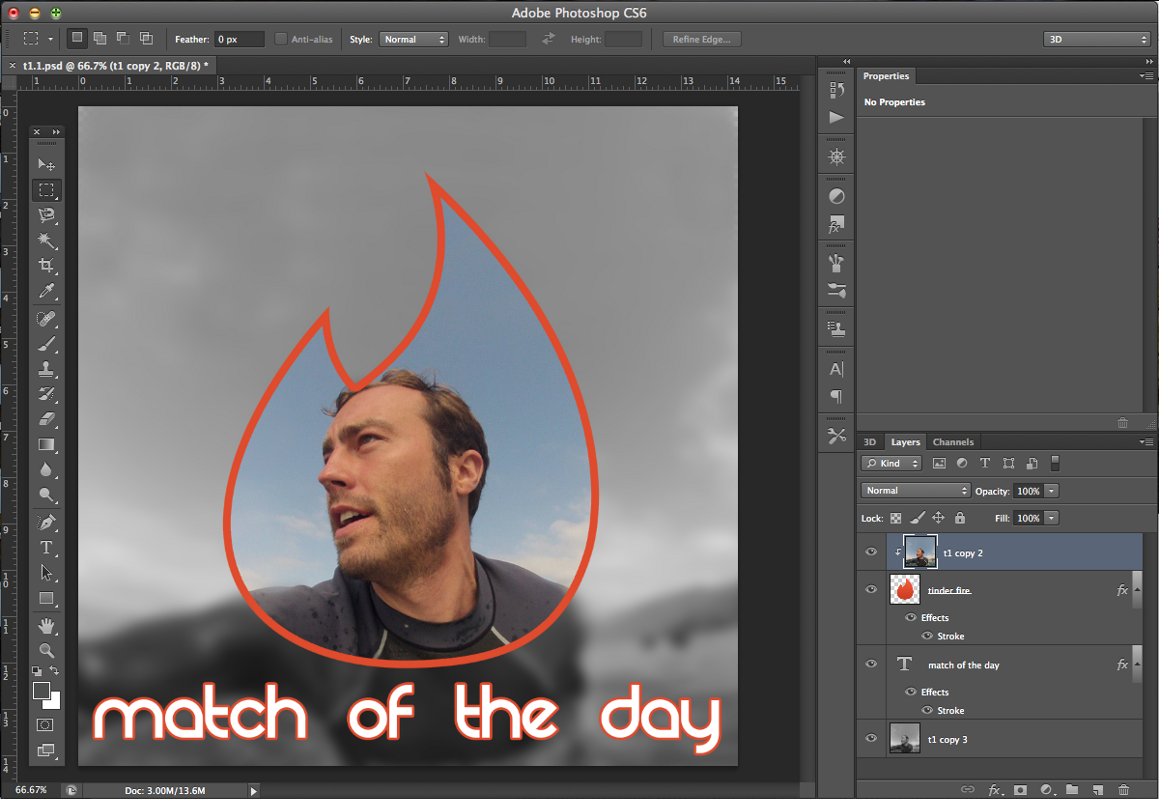Screen dimensions: 1159x799
Task: Open the Opacity slider dropdown arrow
Action: pos(1051,491)
